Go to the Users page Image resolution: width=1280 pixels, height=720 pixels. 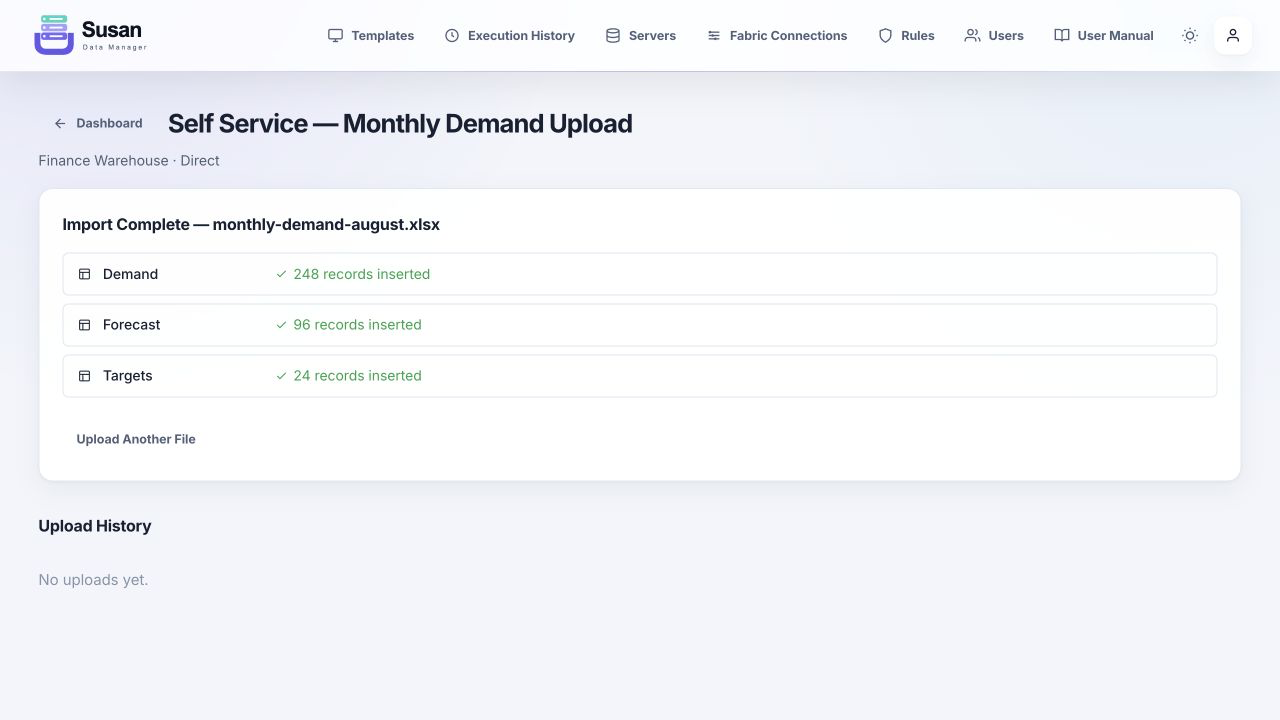pyautogui.click(x=994, y=35)
